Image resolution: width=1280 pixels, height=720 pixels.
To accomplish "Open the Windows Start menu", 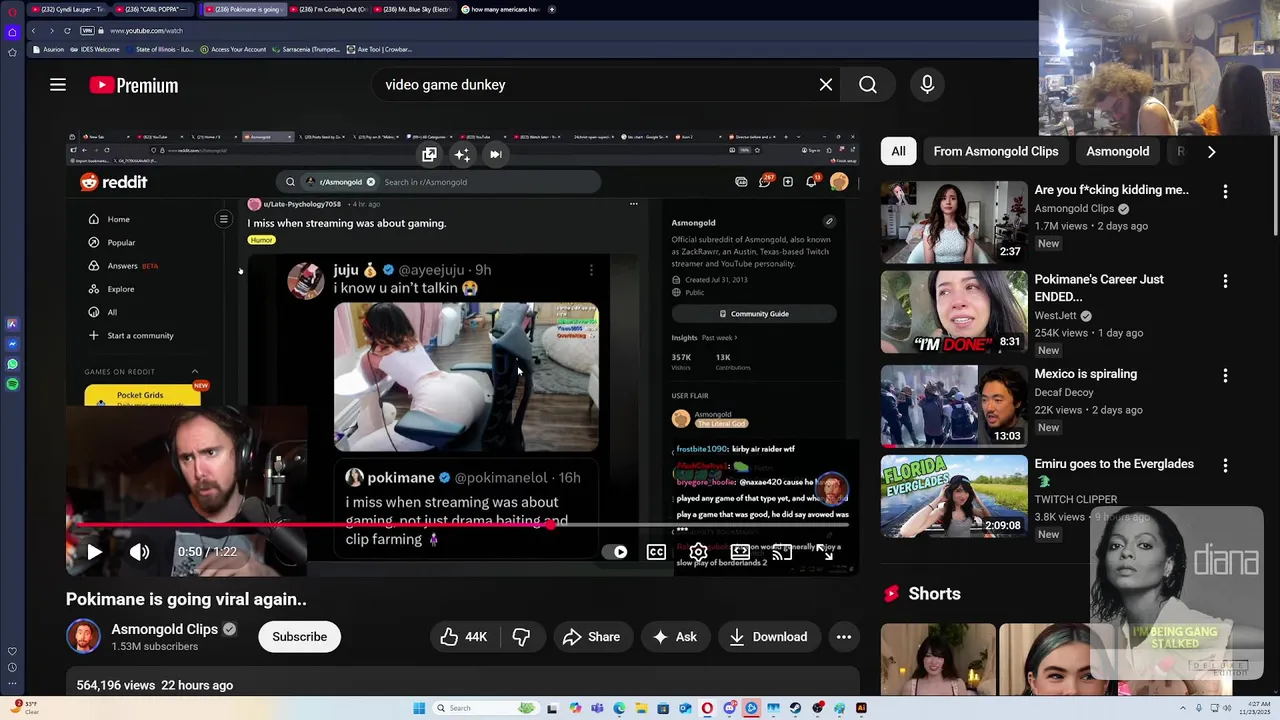I will 419,708.
